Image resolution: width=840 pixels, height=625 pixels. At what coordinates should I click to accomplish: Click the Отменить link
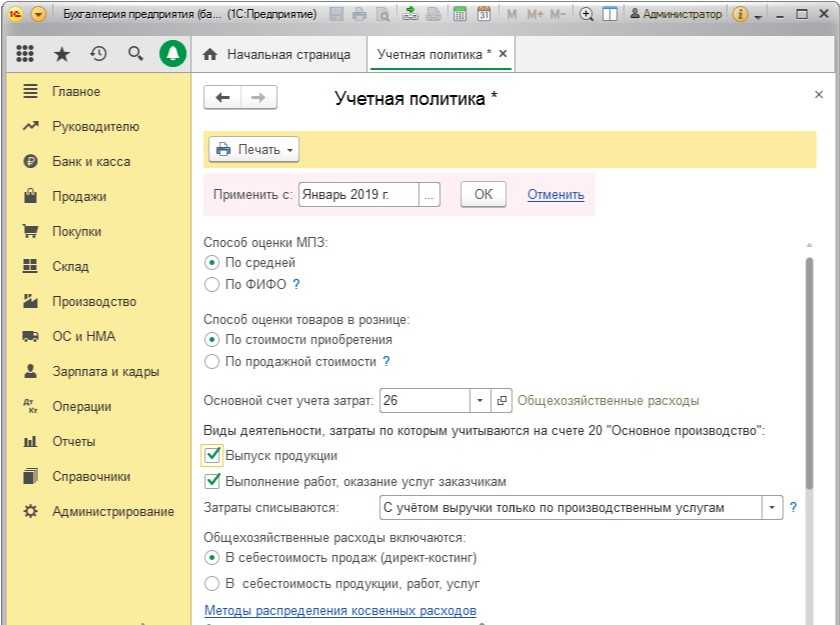pos(555,194)
